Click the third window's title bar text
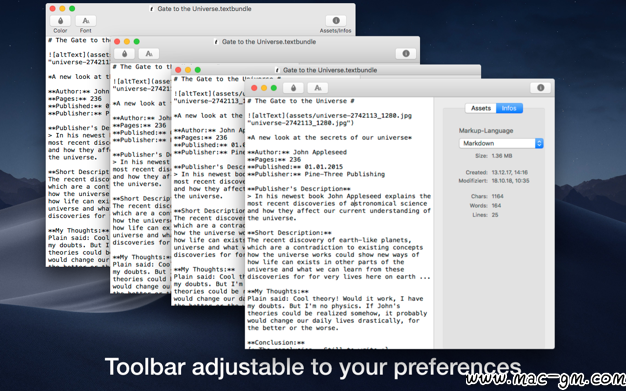 click(330, 70)
